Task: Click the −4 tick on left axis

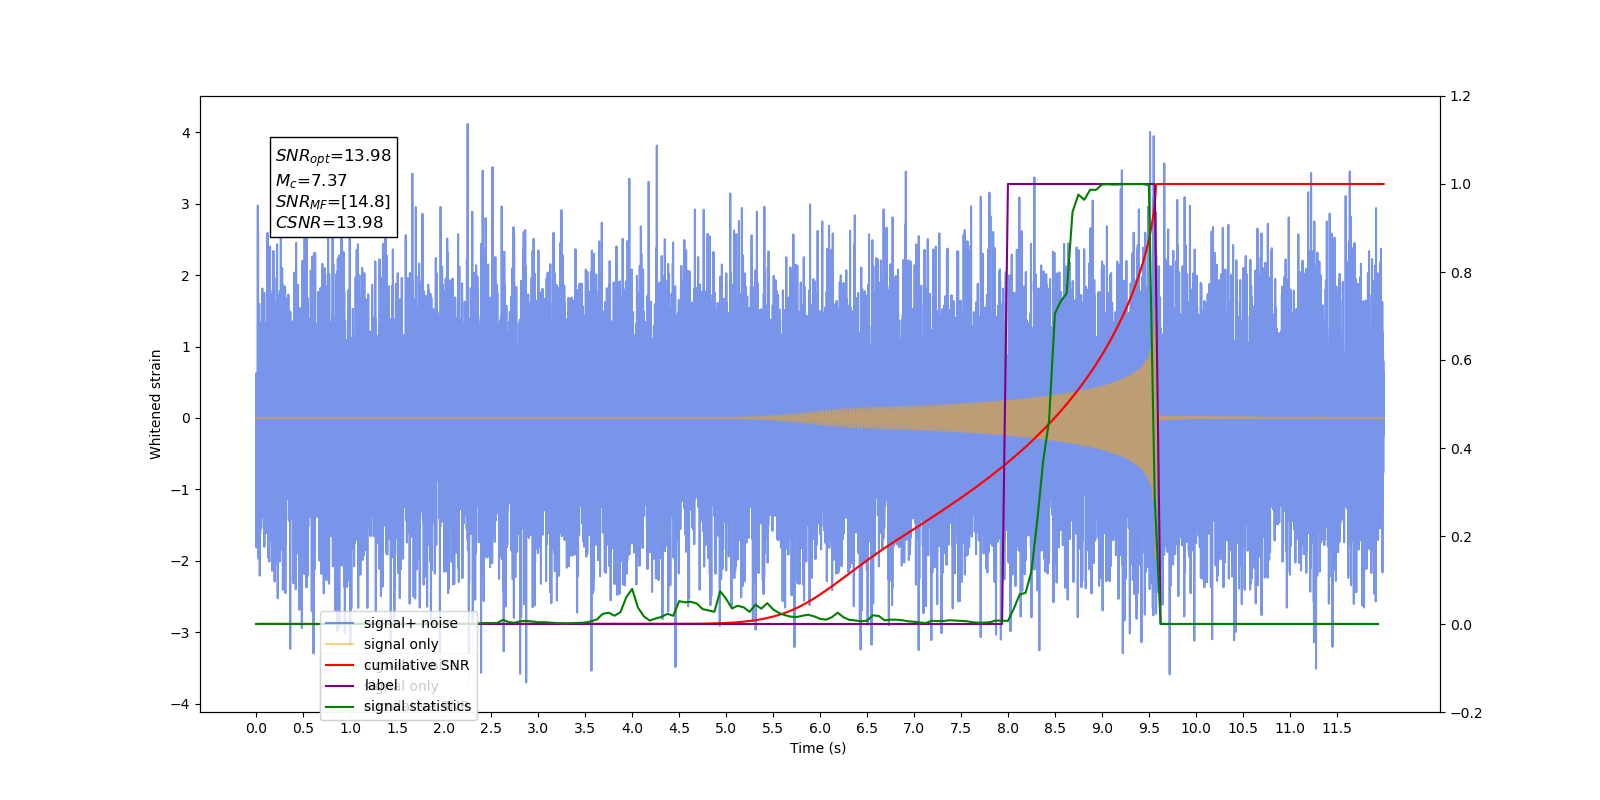Action: pyautogui.click(x=180, y=704)
